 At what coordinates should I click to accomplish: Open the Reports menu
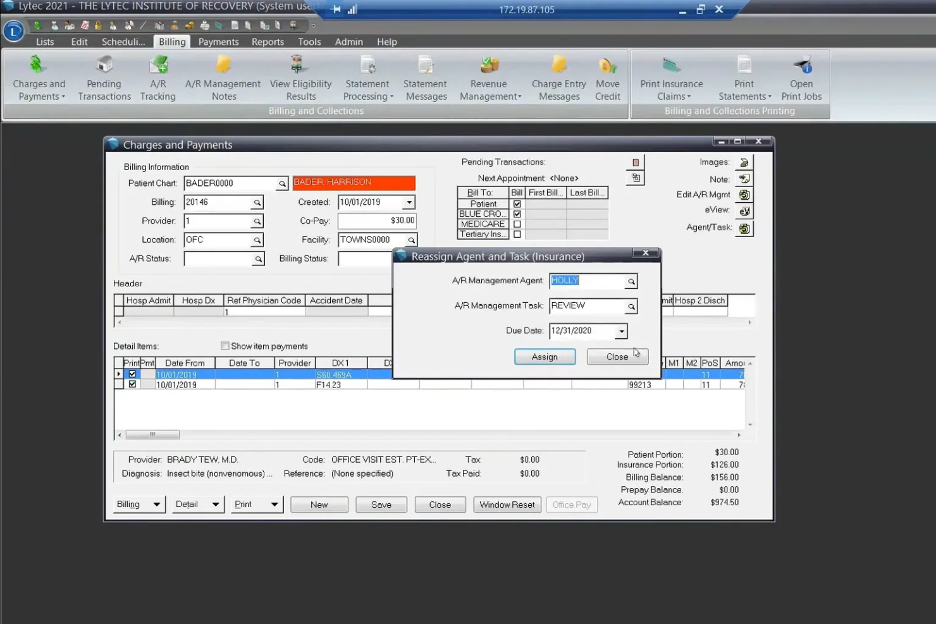(x=267, y=42)
